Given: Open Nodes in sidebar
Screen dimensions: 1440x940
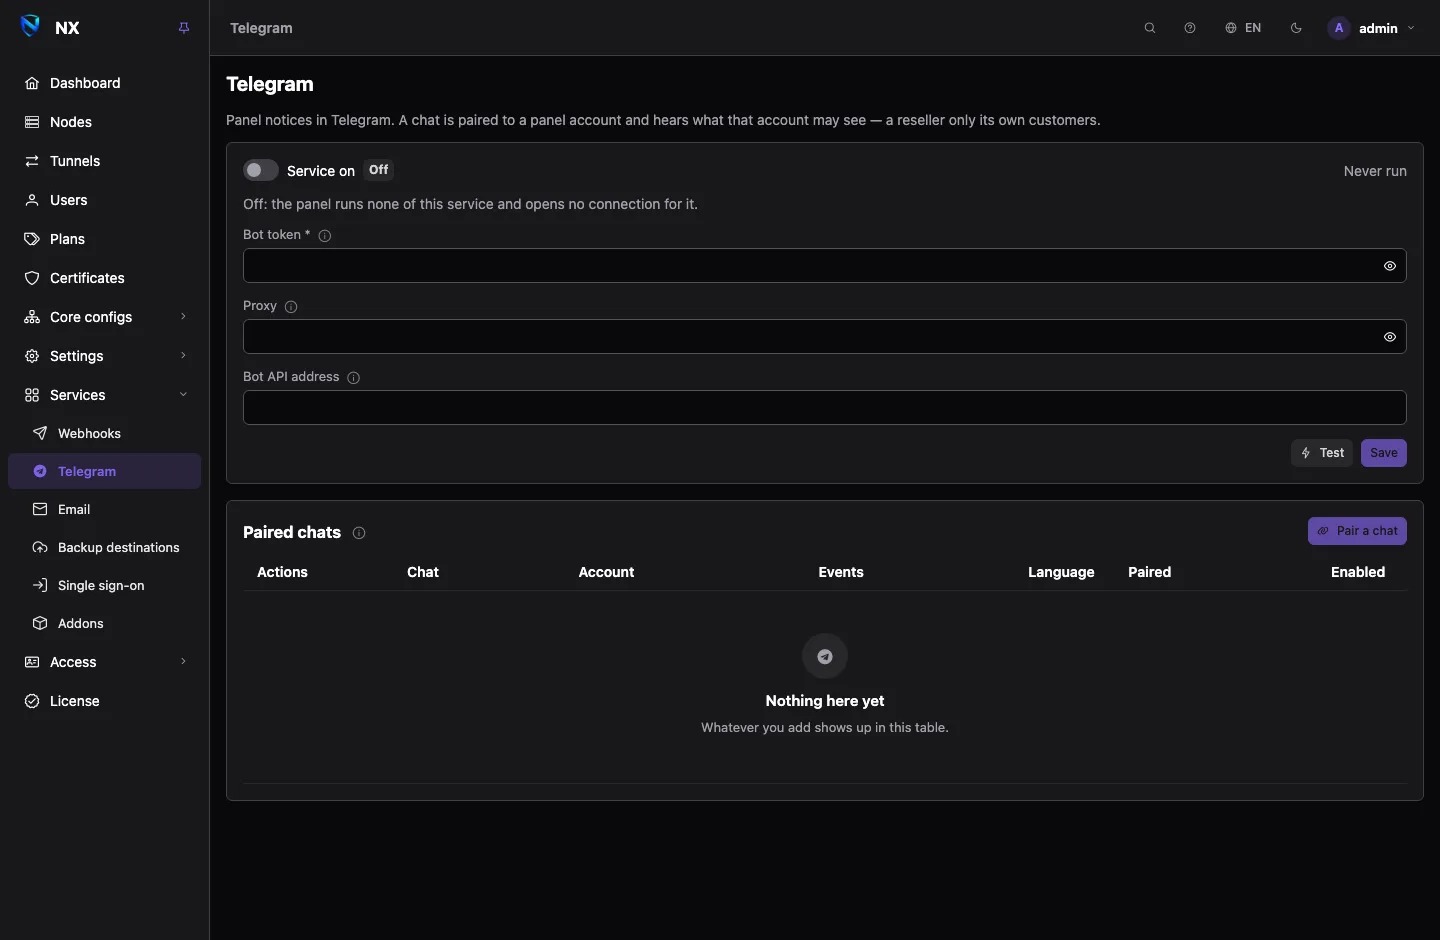Looking at the screenshot, I should pos(105,122).
